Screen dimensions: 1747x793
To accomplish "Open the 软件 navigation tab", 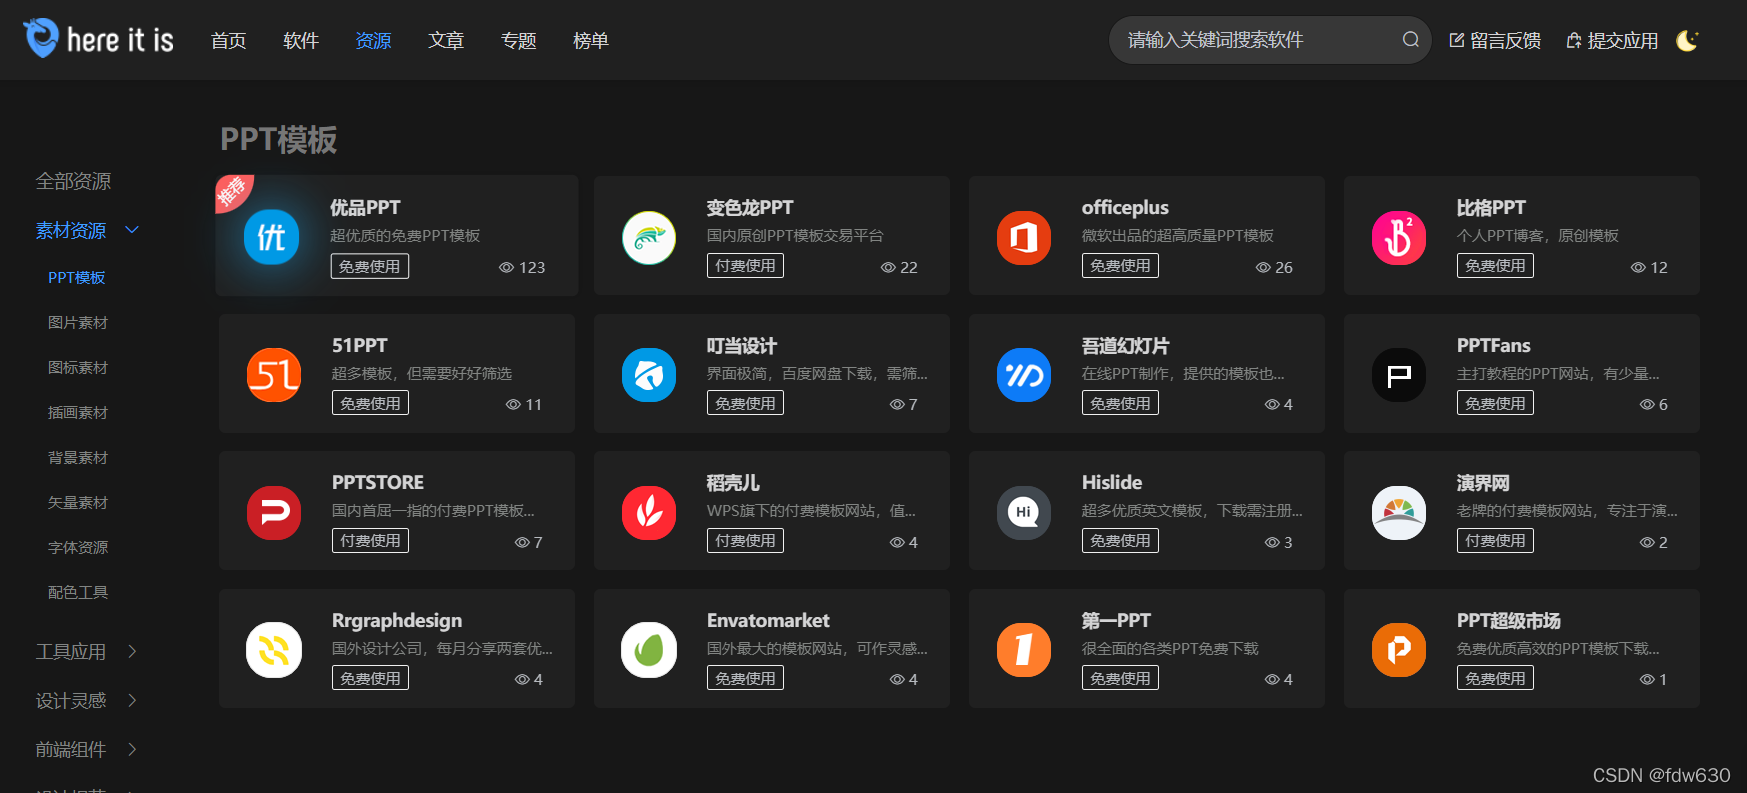I will 301,40.
